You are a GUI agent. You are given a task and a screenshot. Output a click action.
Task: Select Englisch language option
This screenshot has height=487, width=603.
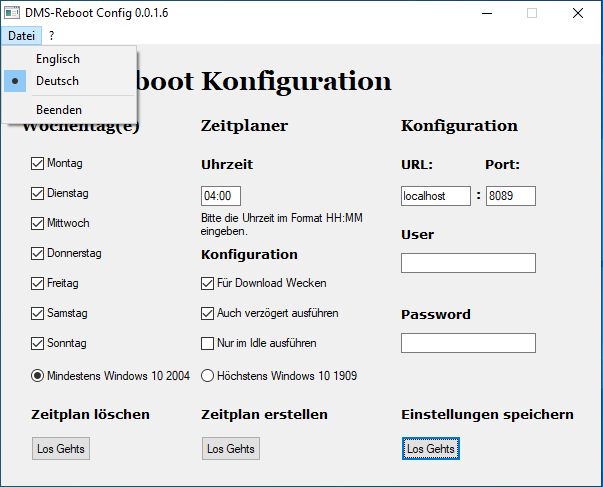coord(57,59)
